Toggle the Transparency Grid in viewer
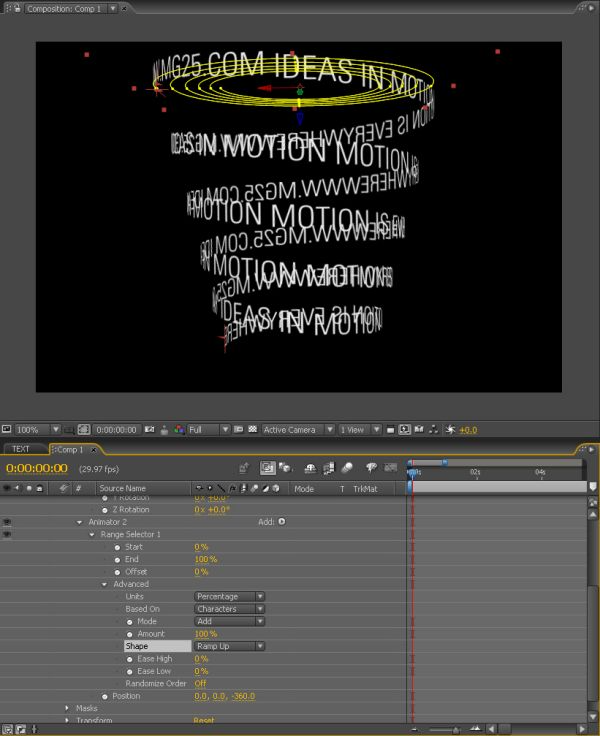Screen dimensions: 600x736 coord(253,429)
